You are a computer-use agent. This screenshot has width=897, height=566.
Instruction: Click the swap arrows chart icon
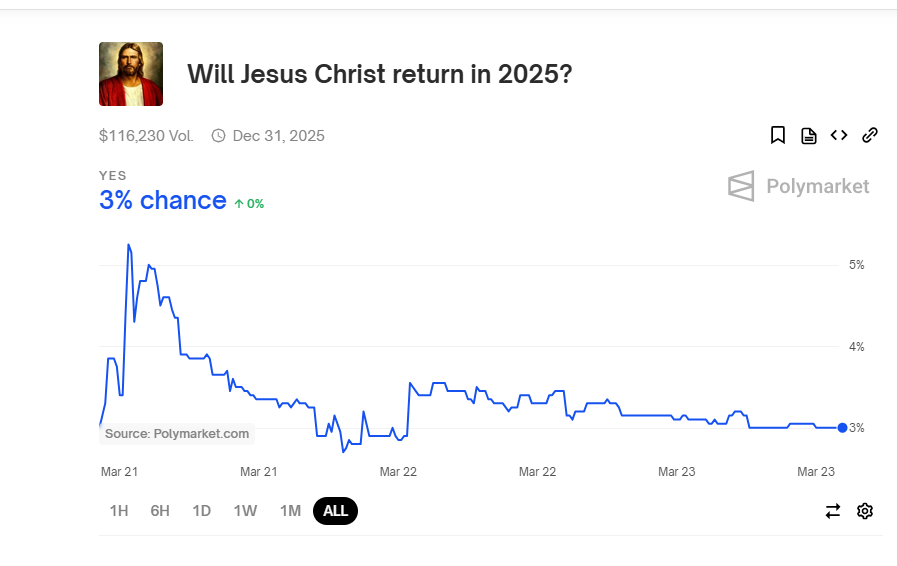tap(833, 510)
